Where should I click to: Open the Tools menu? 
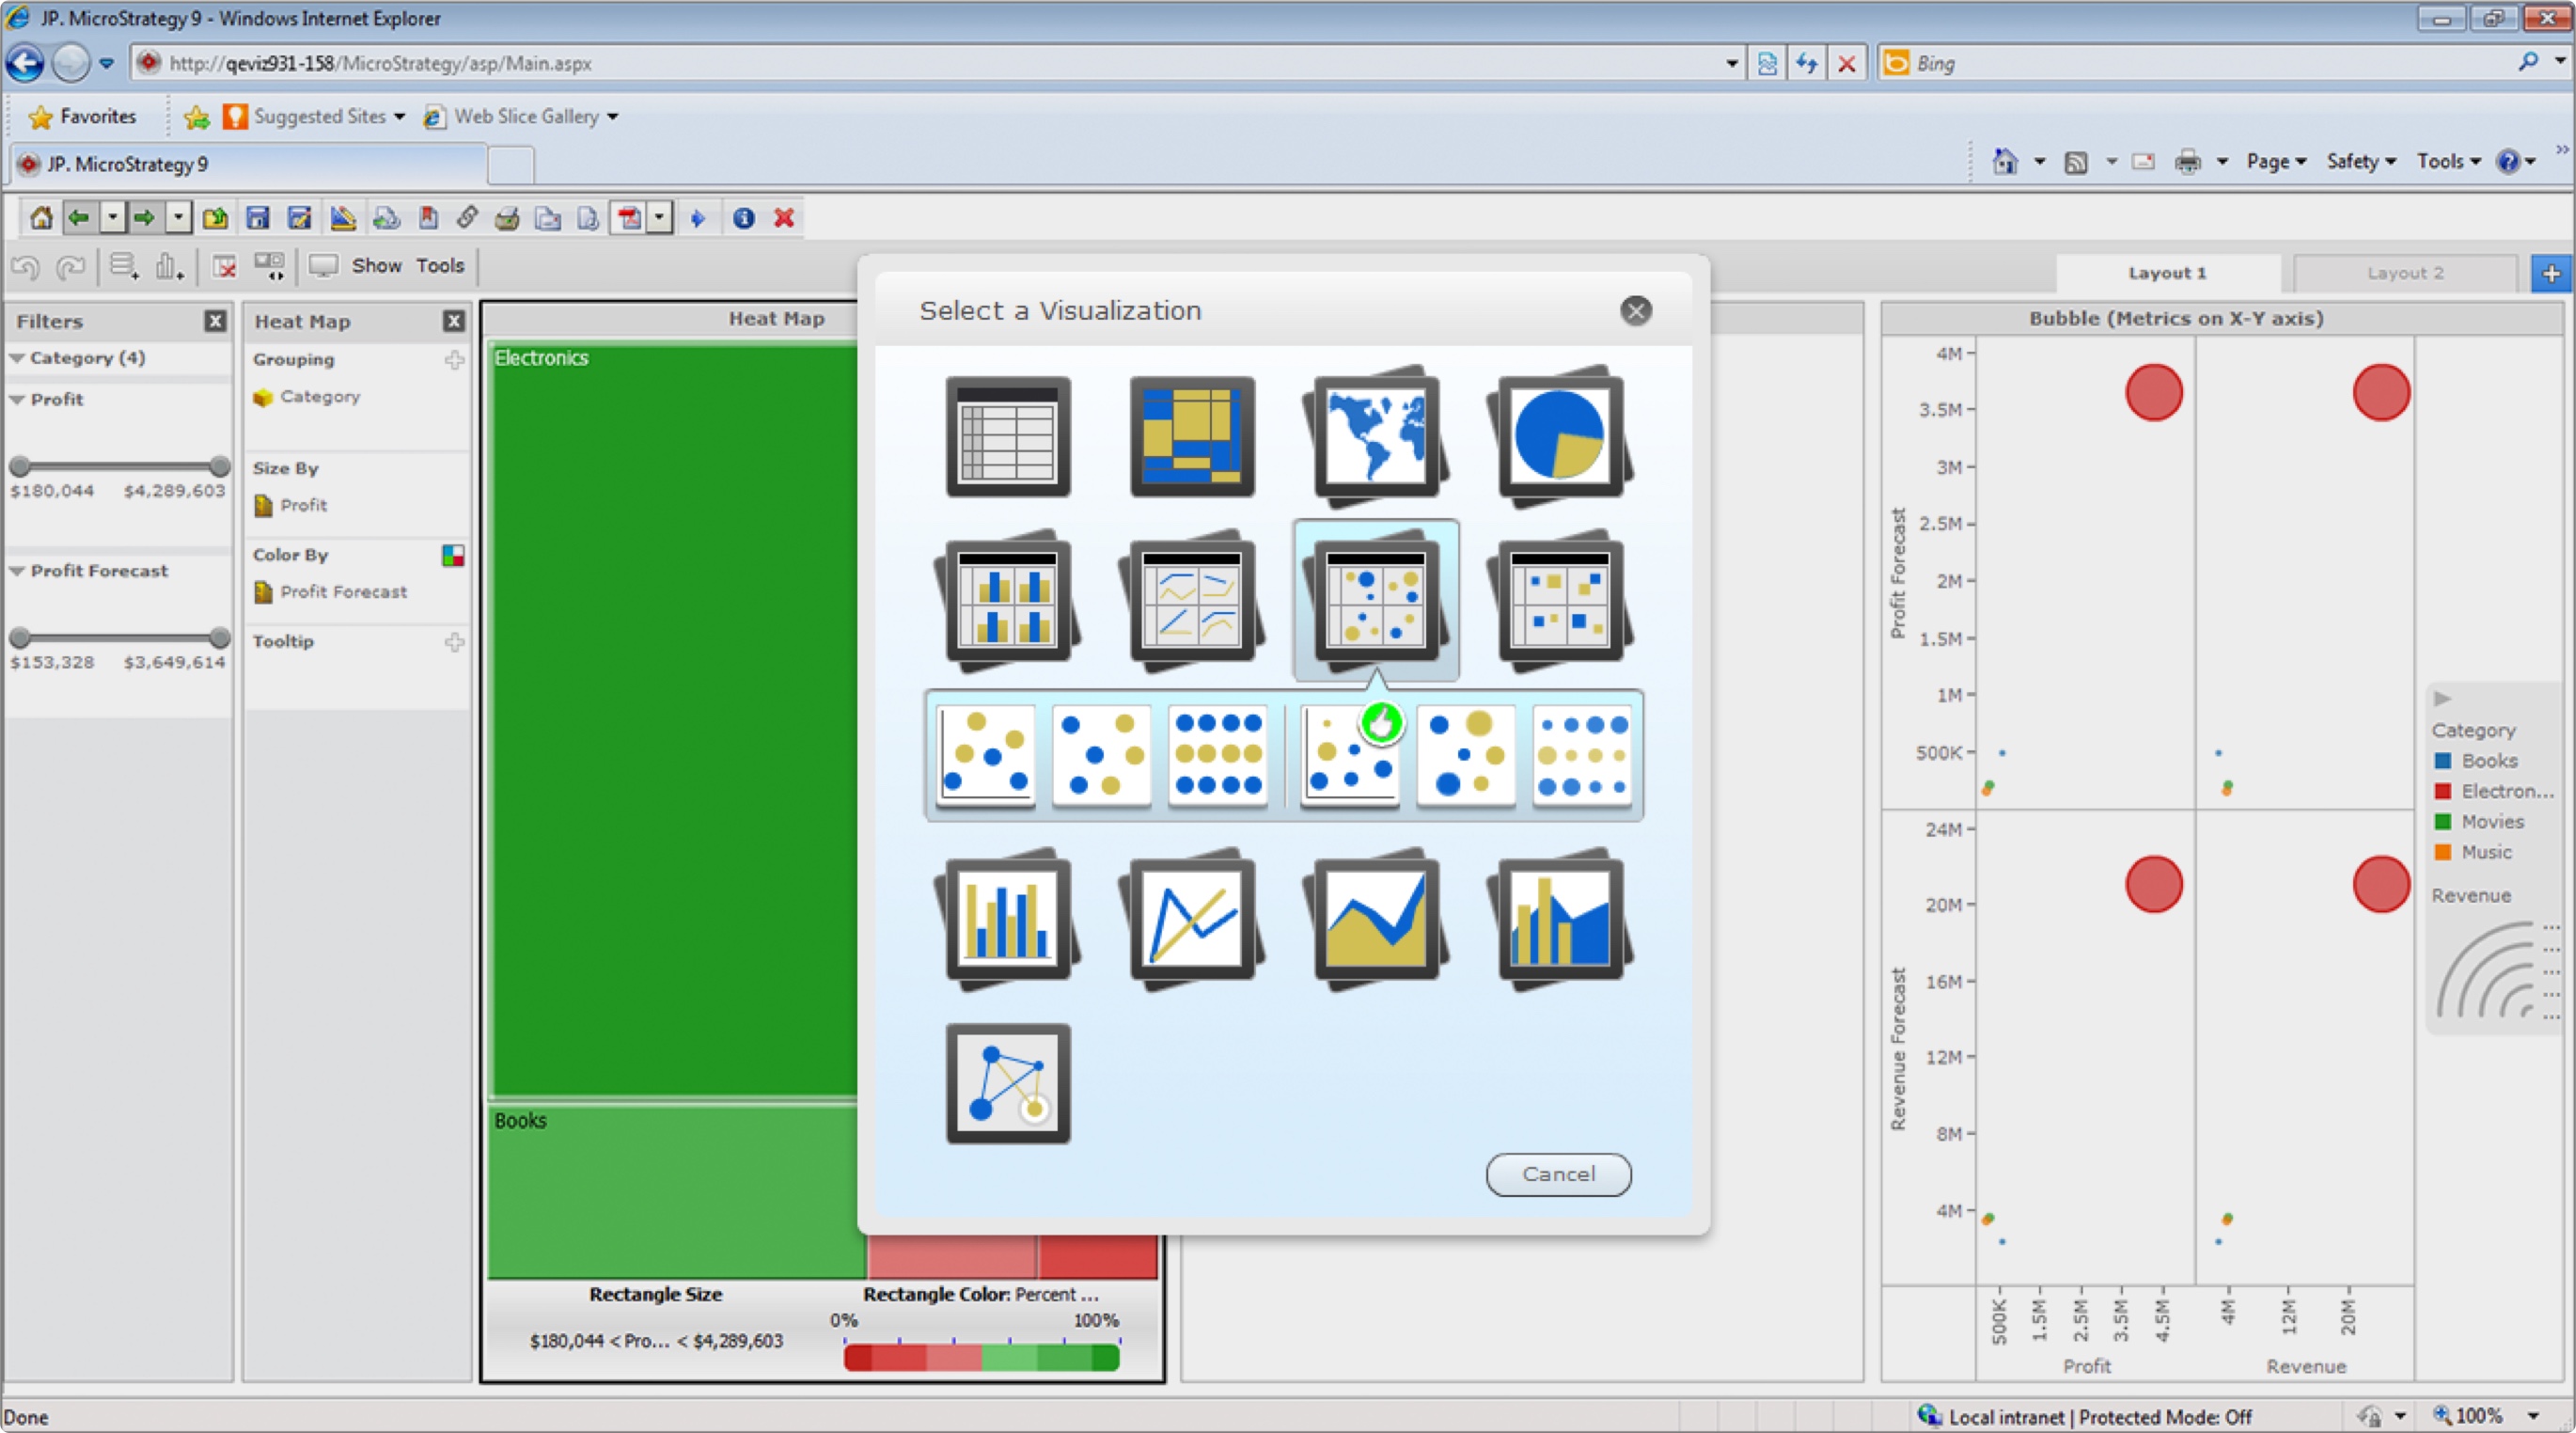(x=440, y=266)
